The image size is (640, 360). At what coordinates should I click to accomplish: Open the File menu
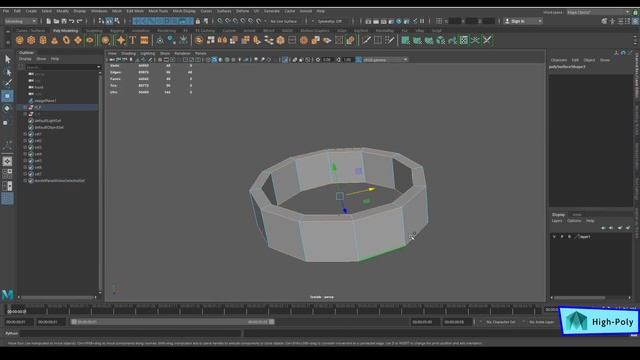(6, 11)
